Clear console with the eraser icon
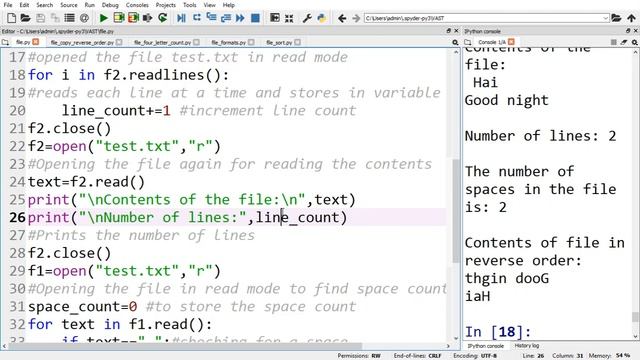640x360 pixels. coord(624,42)
